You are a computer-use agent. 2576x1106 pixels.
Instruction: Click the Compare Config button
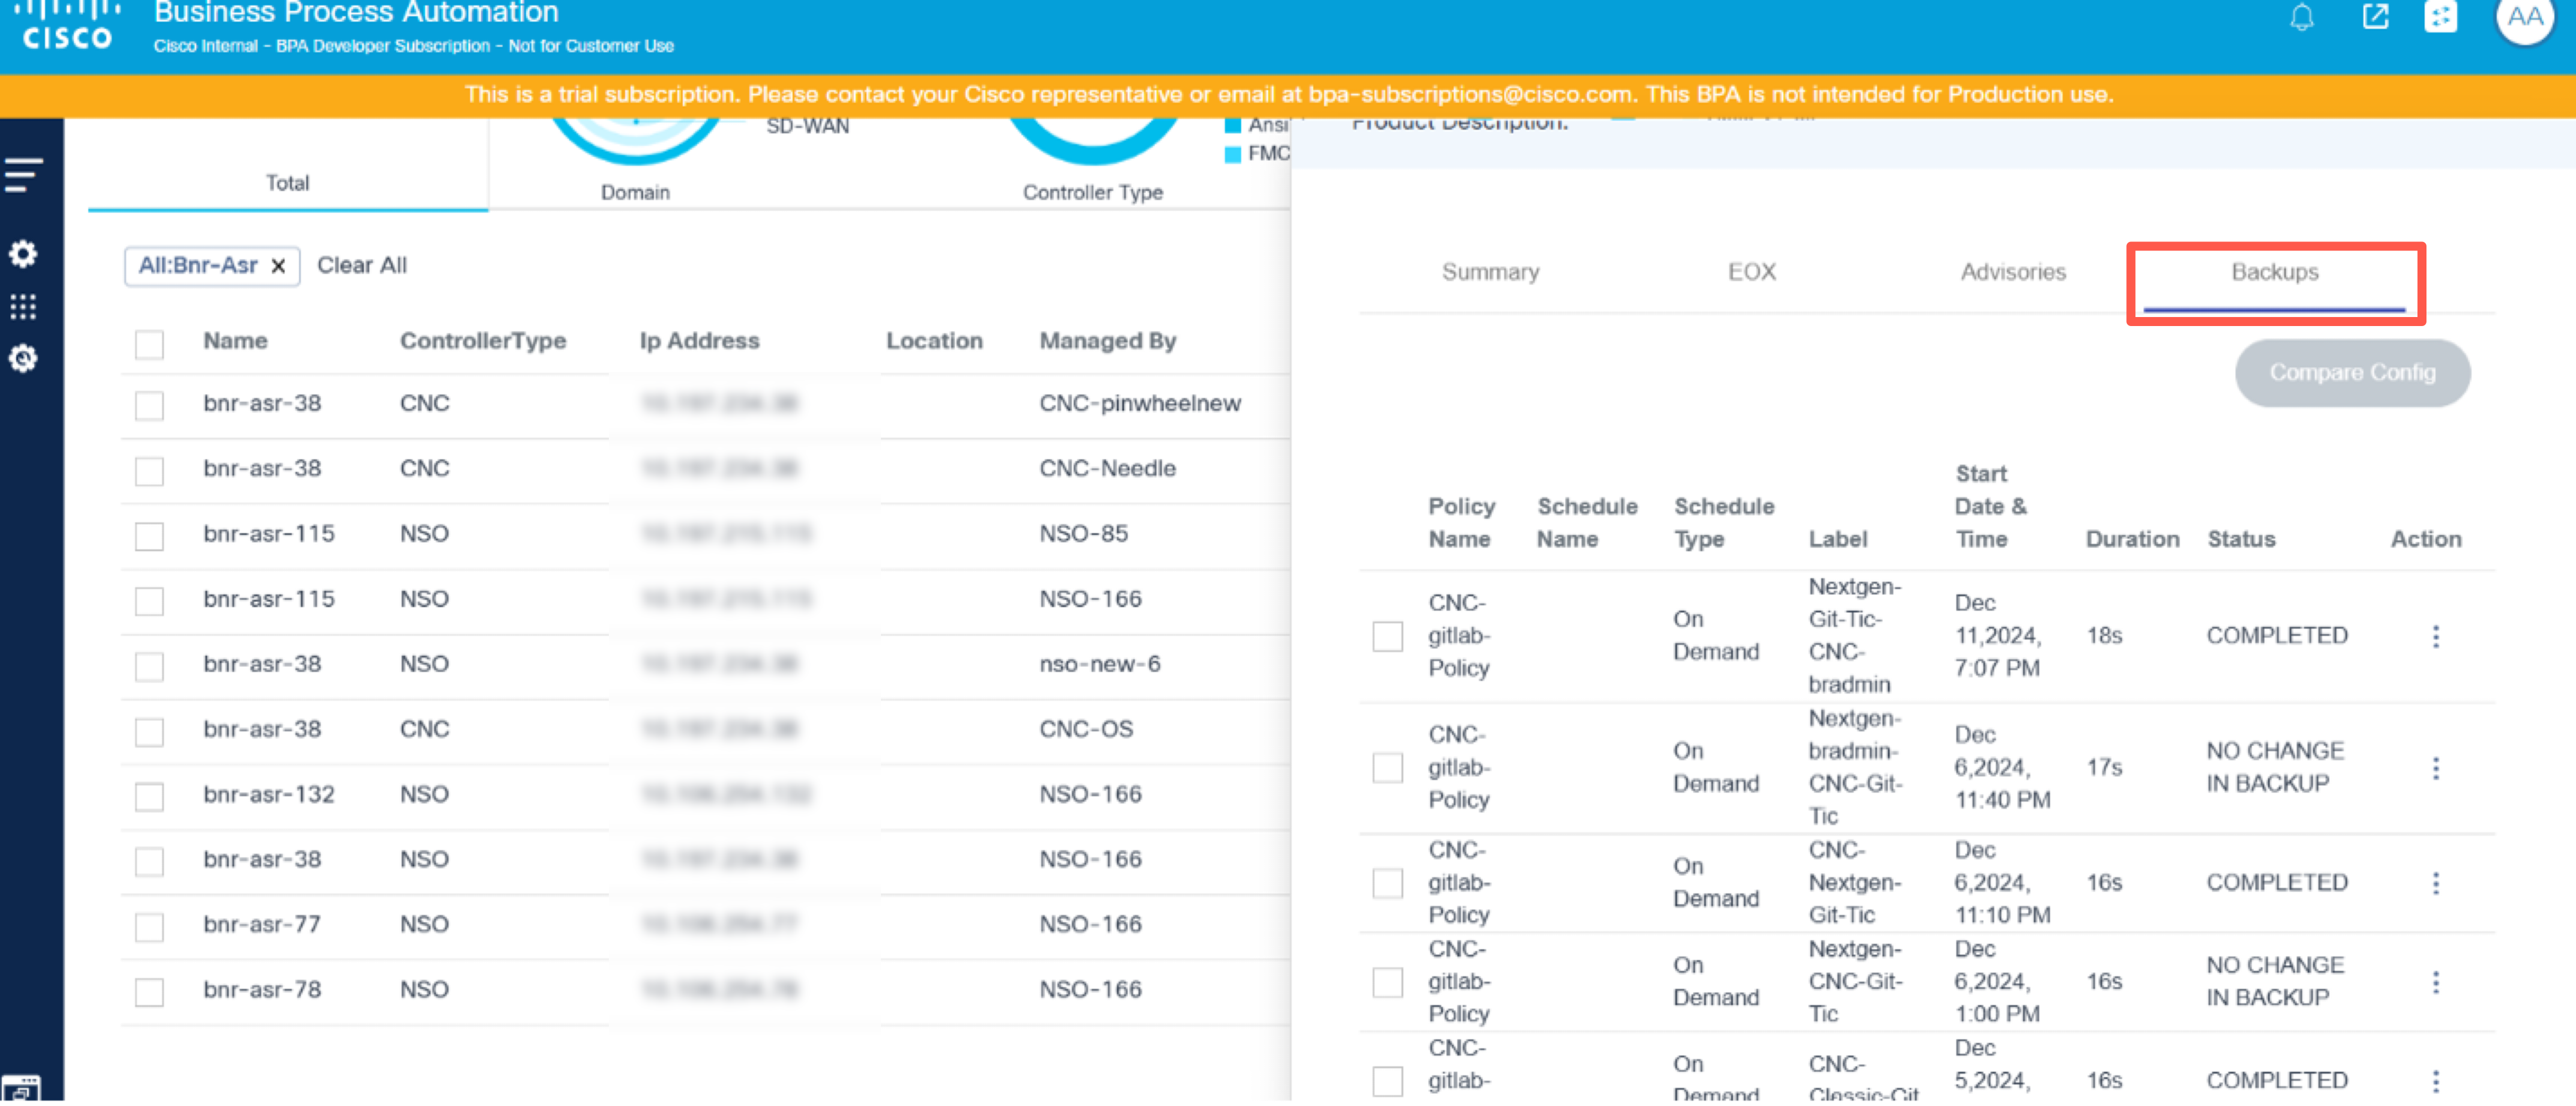2352,373
